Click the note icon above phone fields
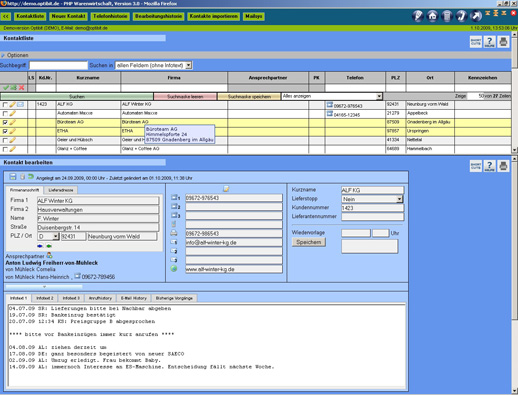Screen dimensions: 518x395 pyautogui.click(x=226, y=189)
